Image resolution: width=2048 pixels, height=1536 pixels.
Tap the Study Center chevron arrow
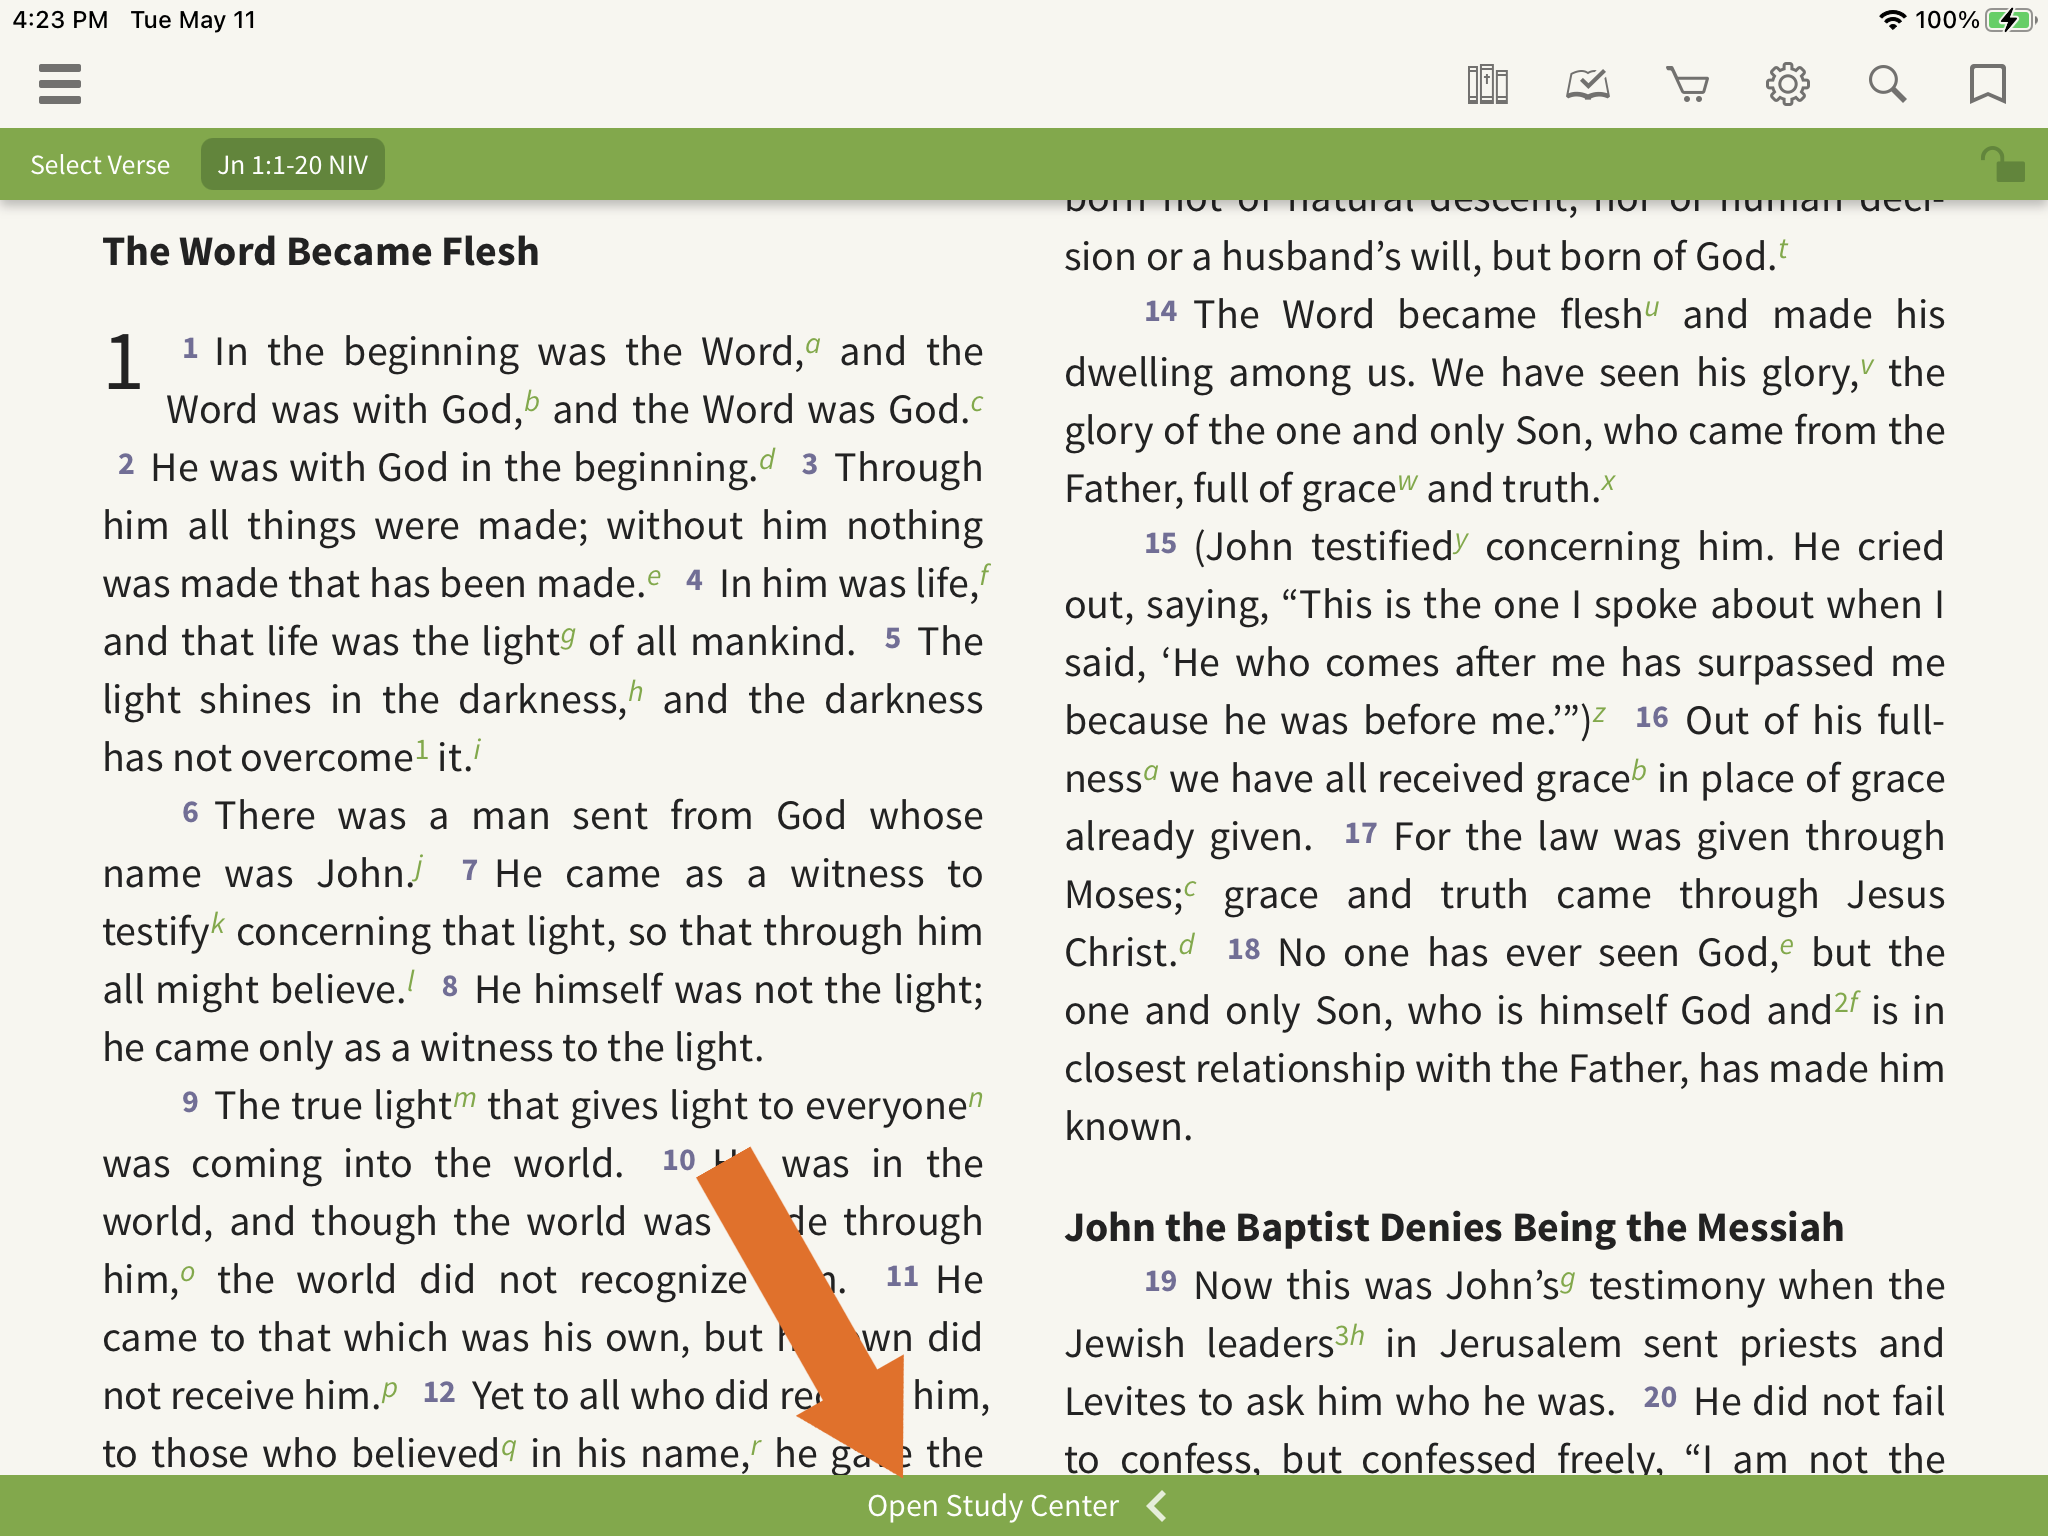(1157, 1506)
